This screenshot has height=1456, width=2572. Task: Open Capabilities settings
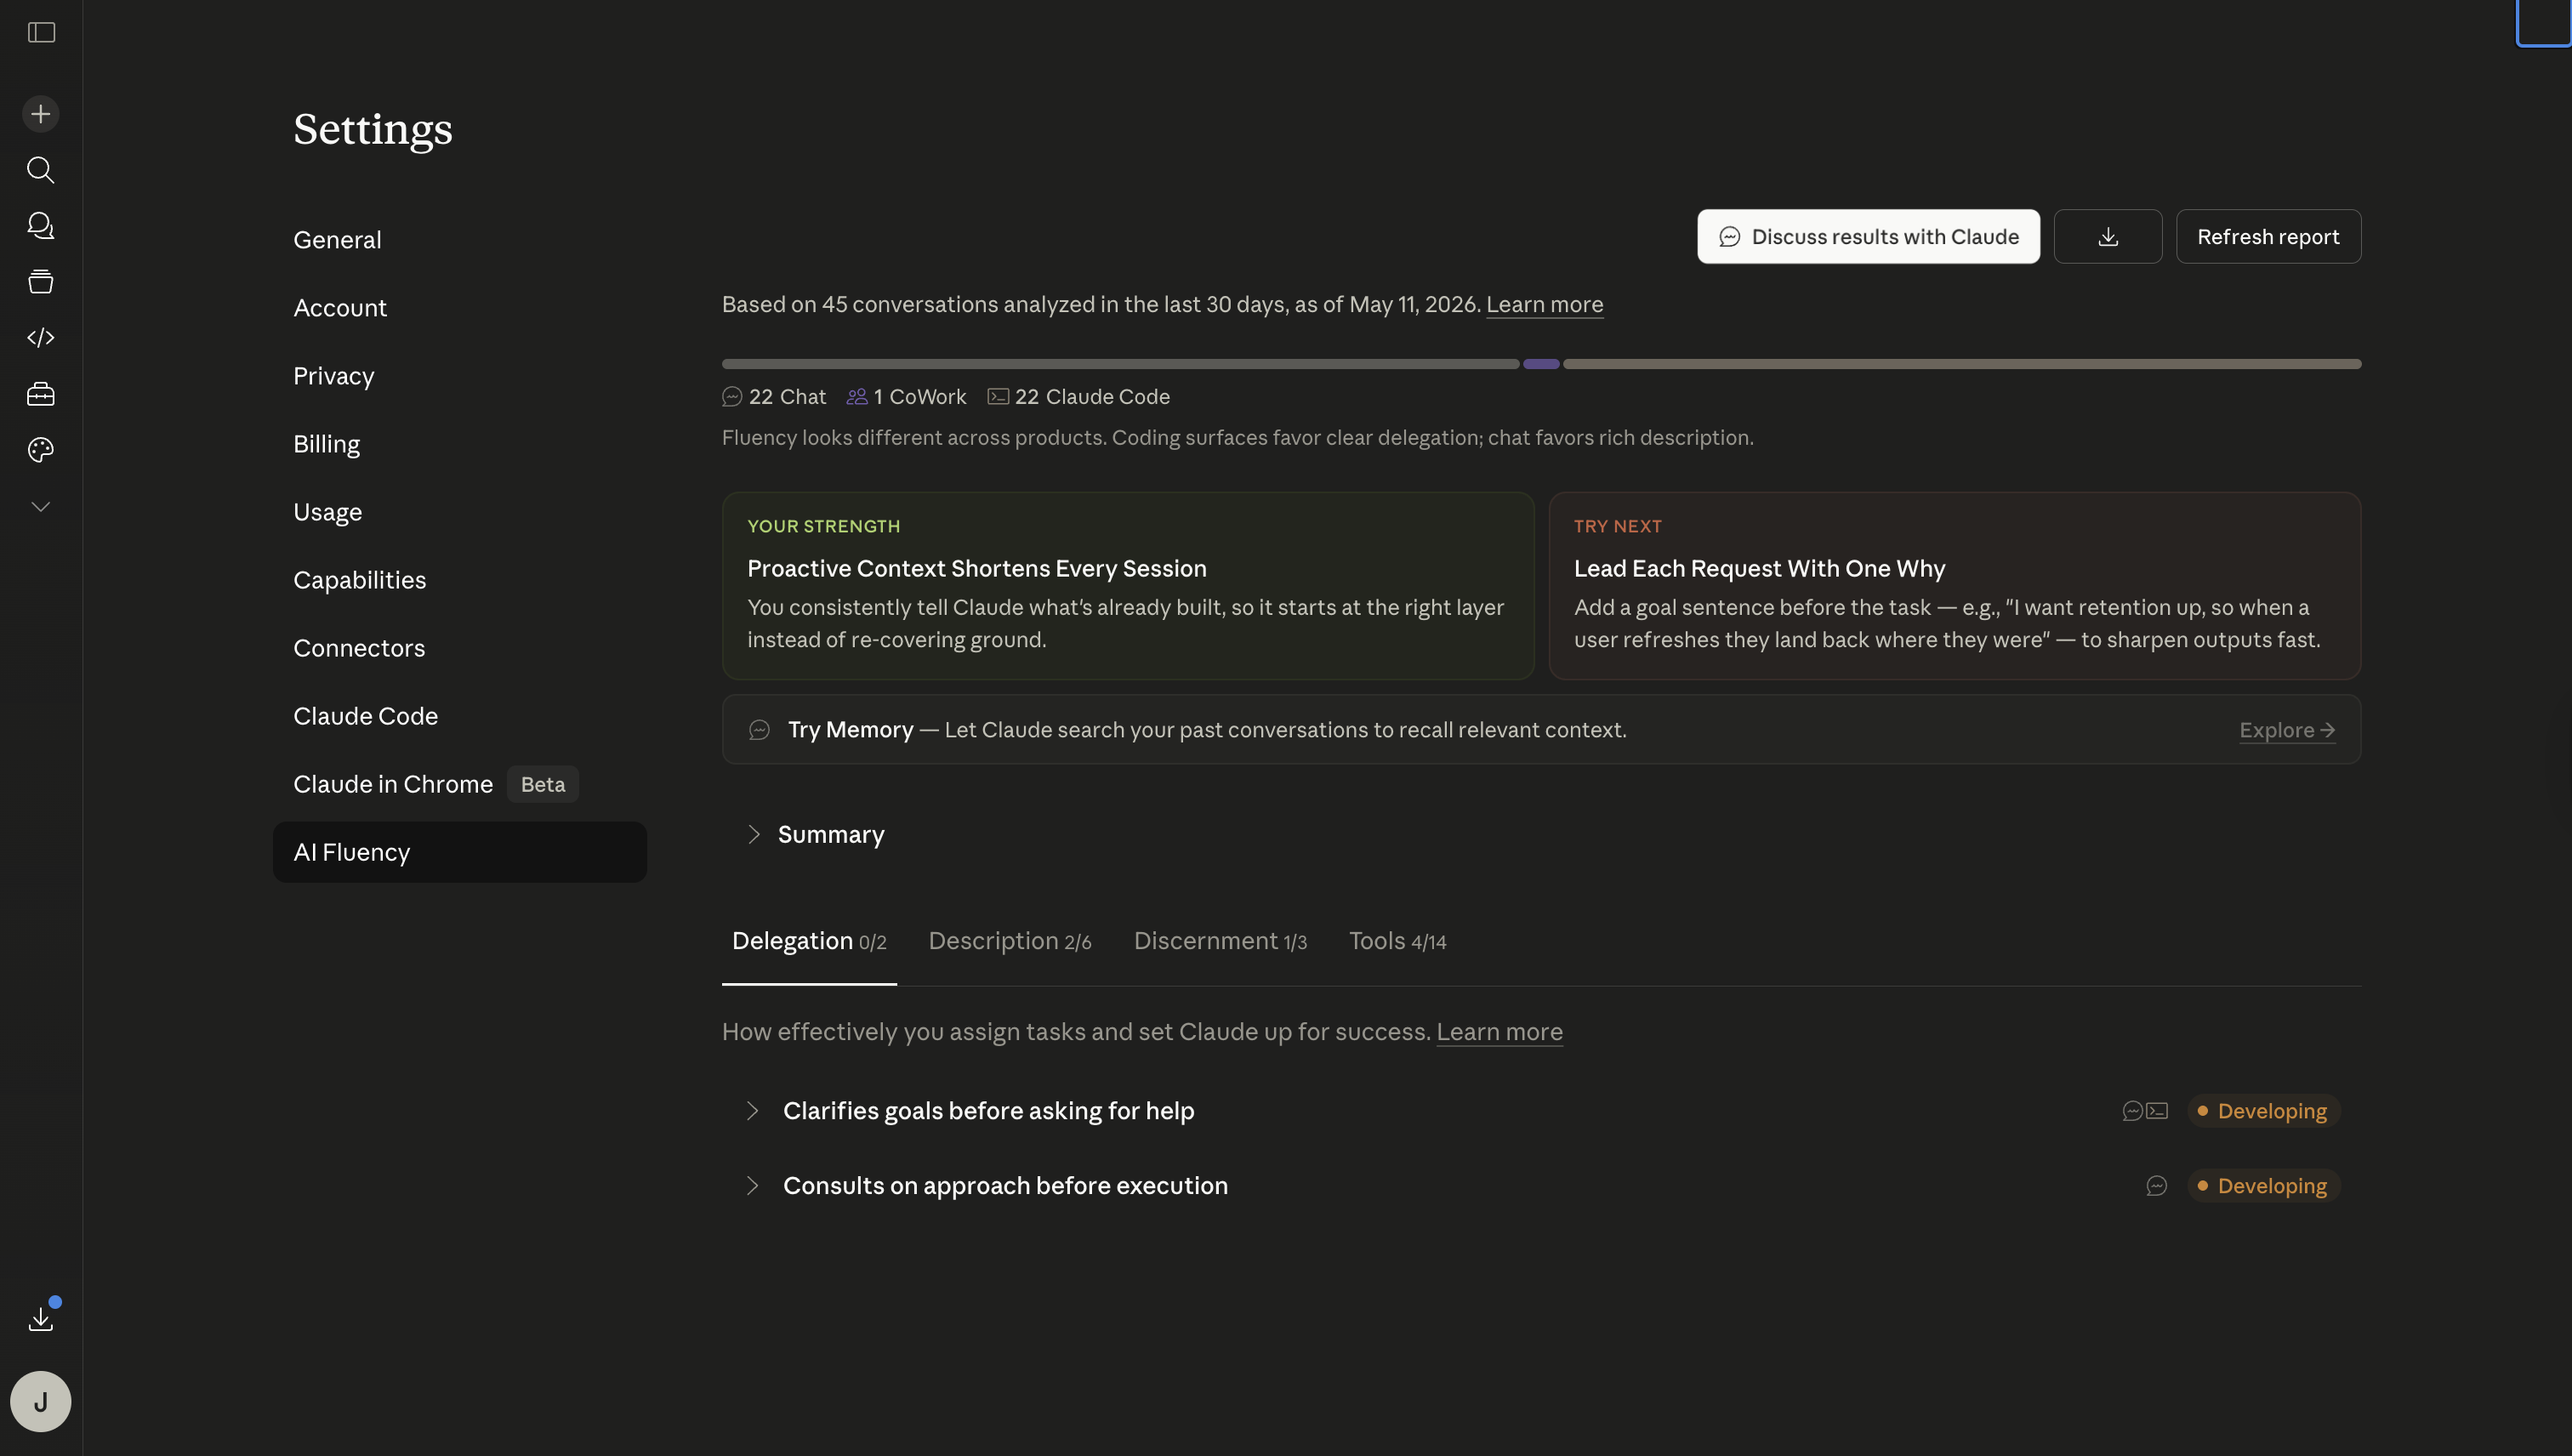(x=460, y=580)
